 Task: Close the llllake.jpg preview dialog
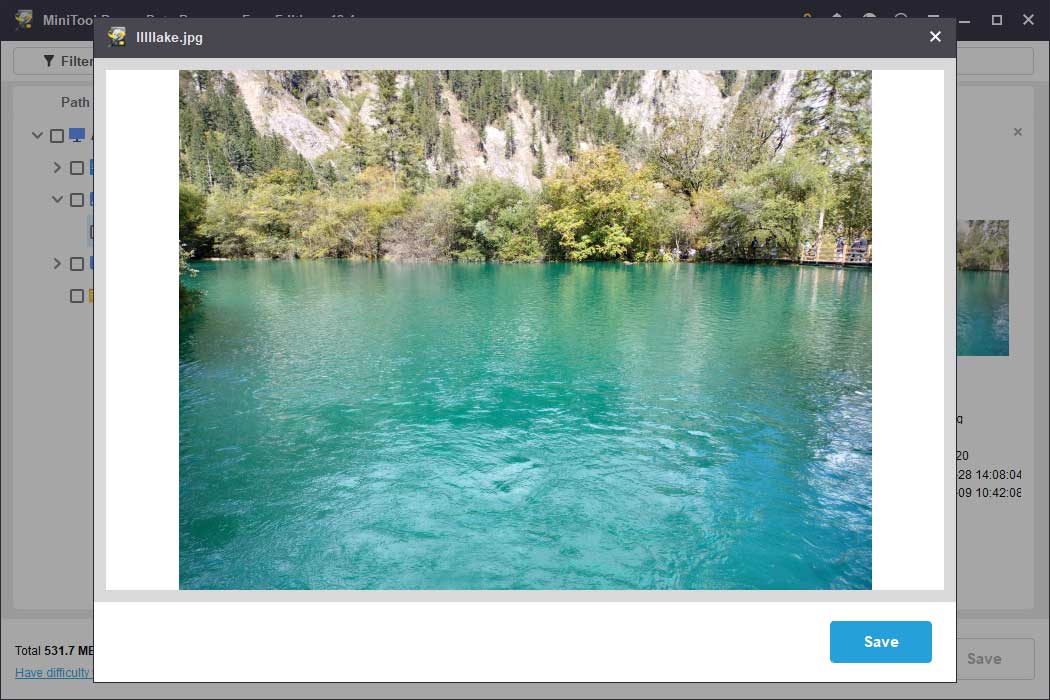(935, 37)
